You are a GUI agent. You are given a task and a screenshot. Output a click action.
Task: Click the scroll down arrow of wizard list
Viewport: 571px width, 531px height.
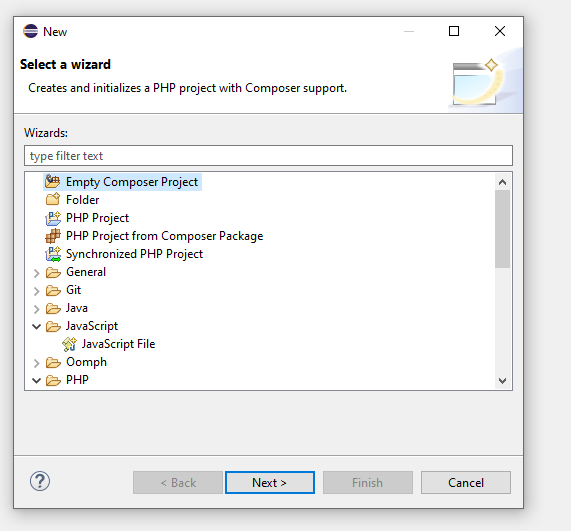(503, 381)
